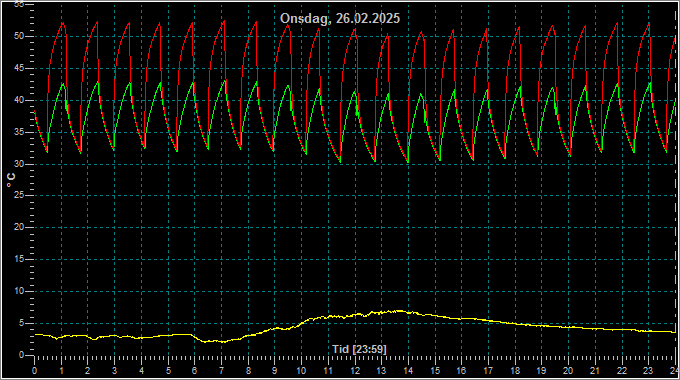Click the 10 value on temperature axis
The width and height of the screenshot is (680, 380).
19,291
